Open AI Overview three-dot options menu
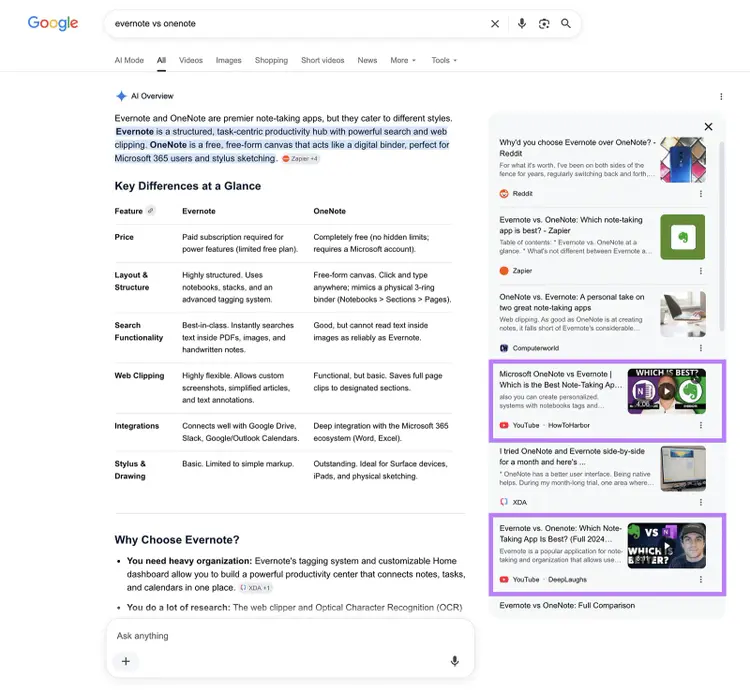The image size is (750, 691). tap(721, 97)
